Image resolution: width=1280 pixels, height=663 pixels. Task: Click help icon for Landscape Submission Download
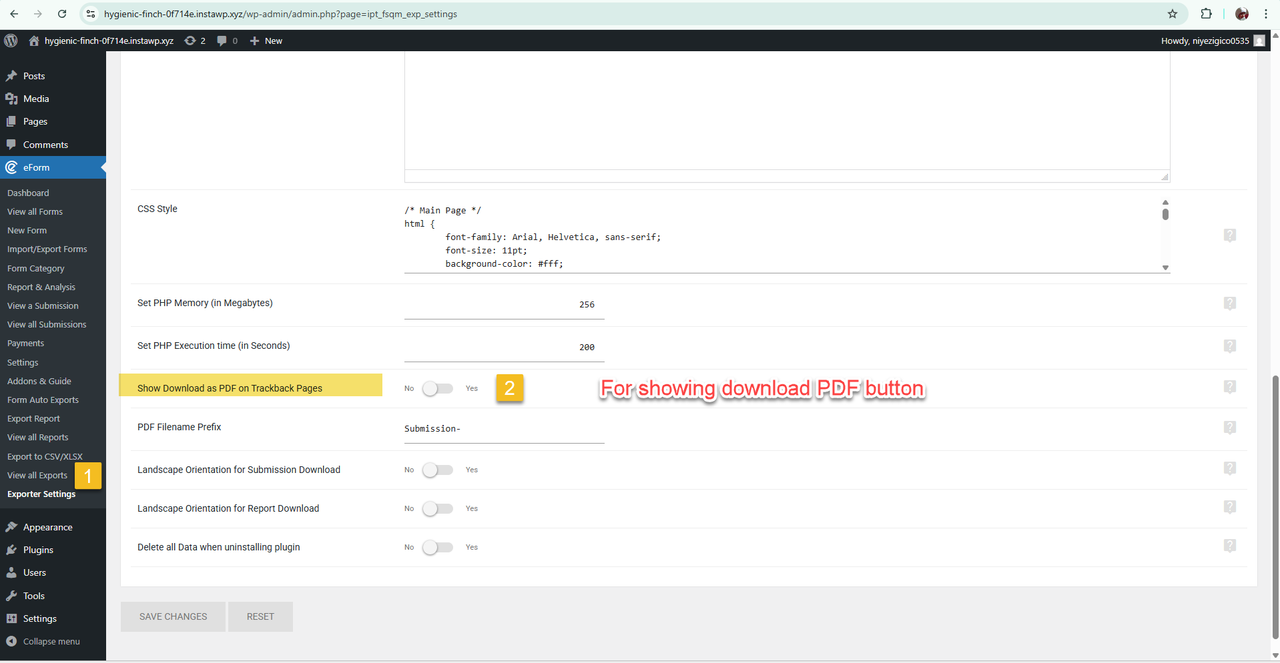(x=1230, y=468)
